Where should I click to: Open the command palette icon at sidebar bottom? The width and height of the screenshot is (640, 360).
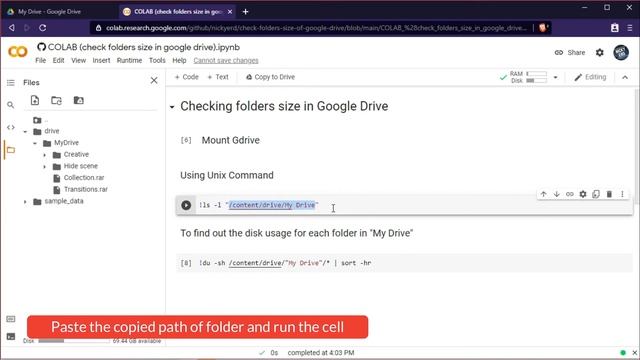point(11,319)
